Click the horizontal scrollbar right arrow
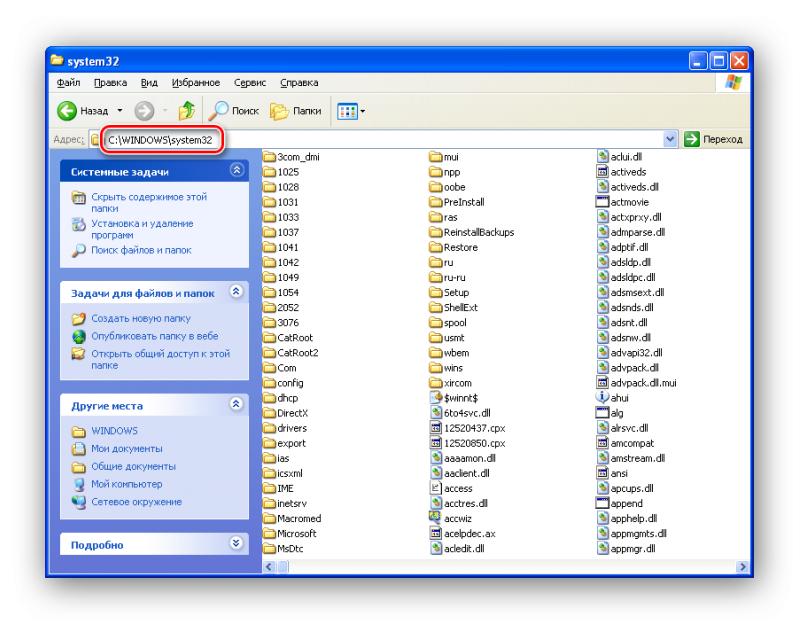Viewport: 800px width, 624px height. tap(742, 566)
